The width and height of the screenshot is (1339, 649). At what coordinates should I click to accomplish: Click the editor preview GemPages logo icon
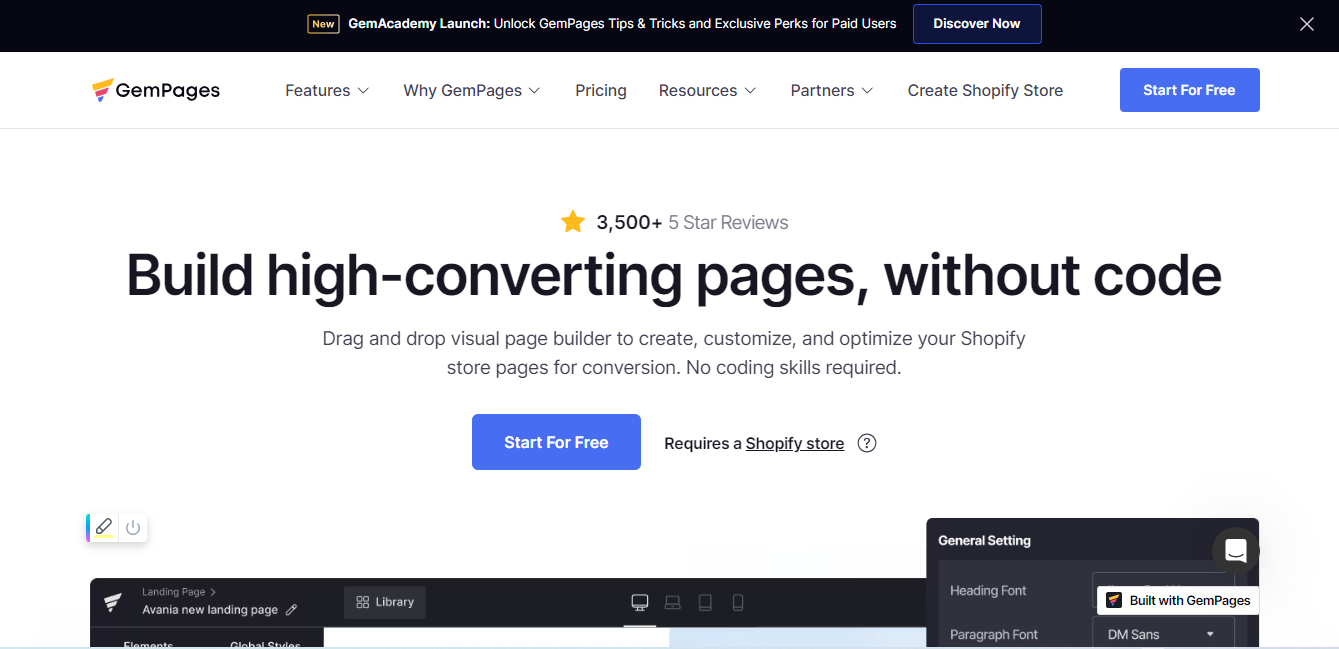click(x=113, y=601)
